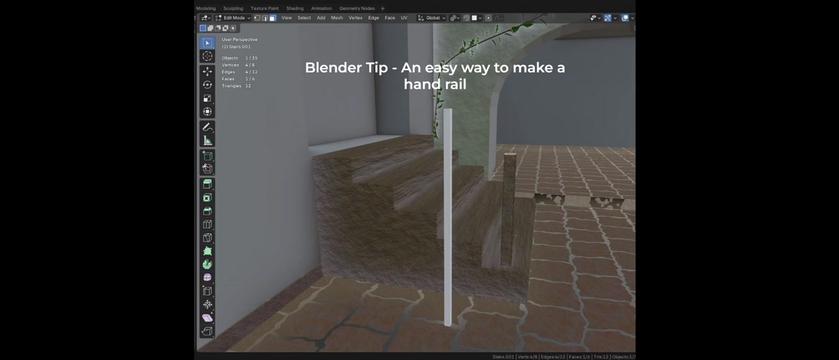Set selection mode to subtract
Image resolution: width=839 pixels, height=360 pixels.
(x=218, y=28)
